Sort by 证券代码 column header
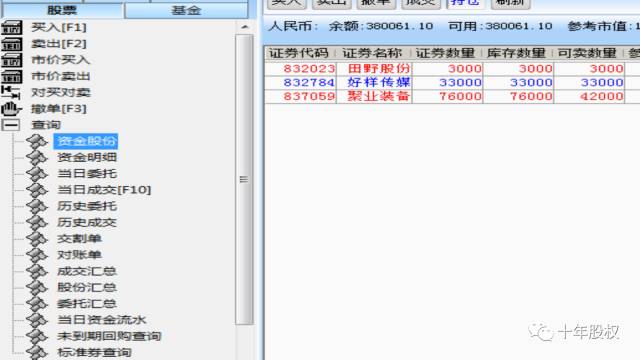Image resolution: width=640 pixels, height=360 pixels. [x=299, y=53]
